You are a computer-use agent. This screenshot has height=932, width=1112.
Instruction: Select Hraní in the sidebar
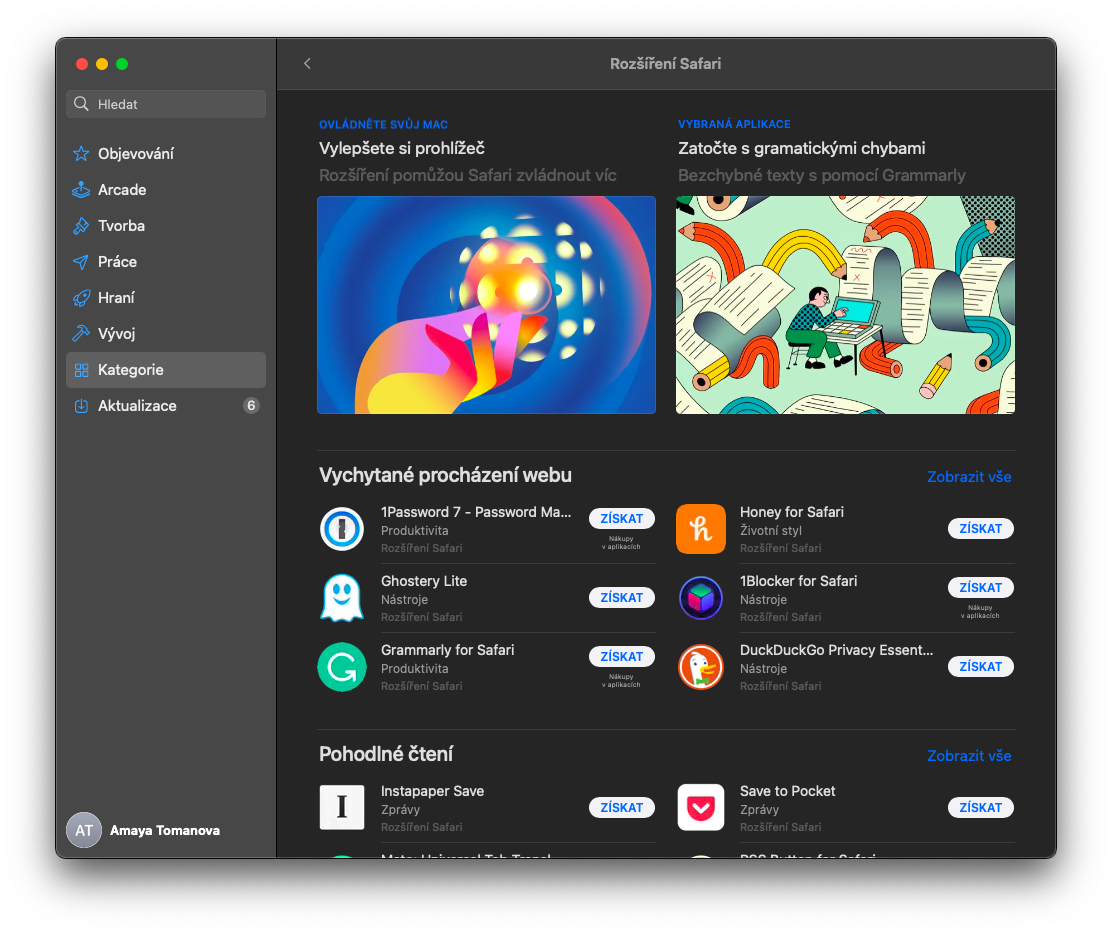coord(166,298)
